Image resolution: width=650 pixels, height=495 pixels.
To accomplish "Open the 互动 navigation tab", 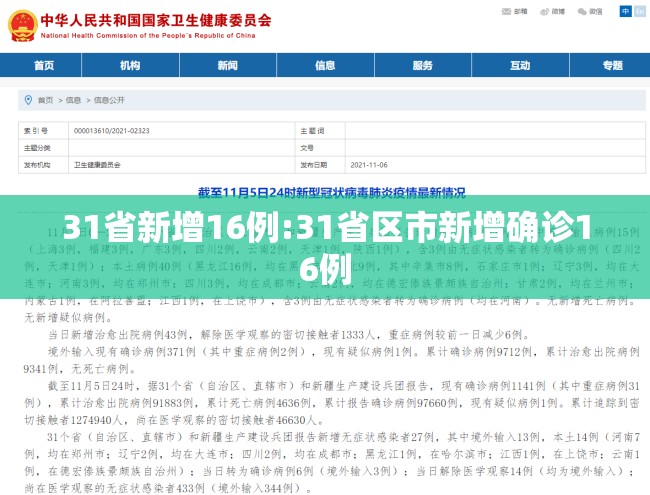I will [x=520, y=65].
